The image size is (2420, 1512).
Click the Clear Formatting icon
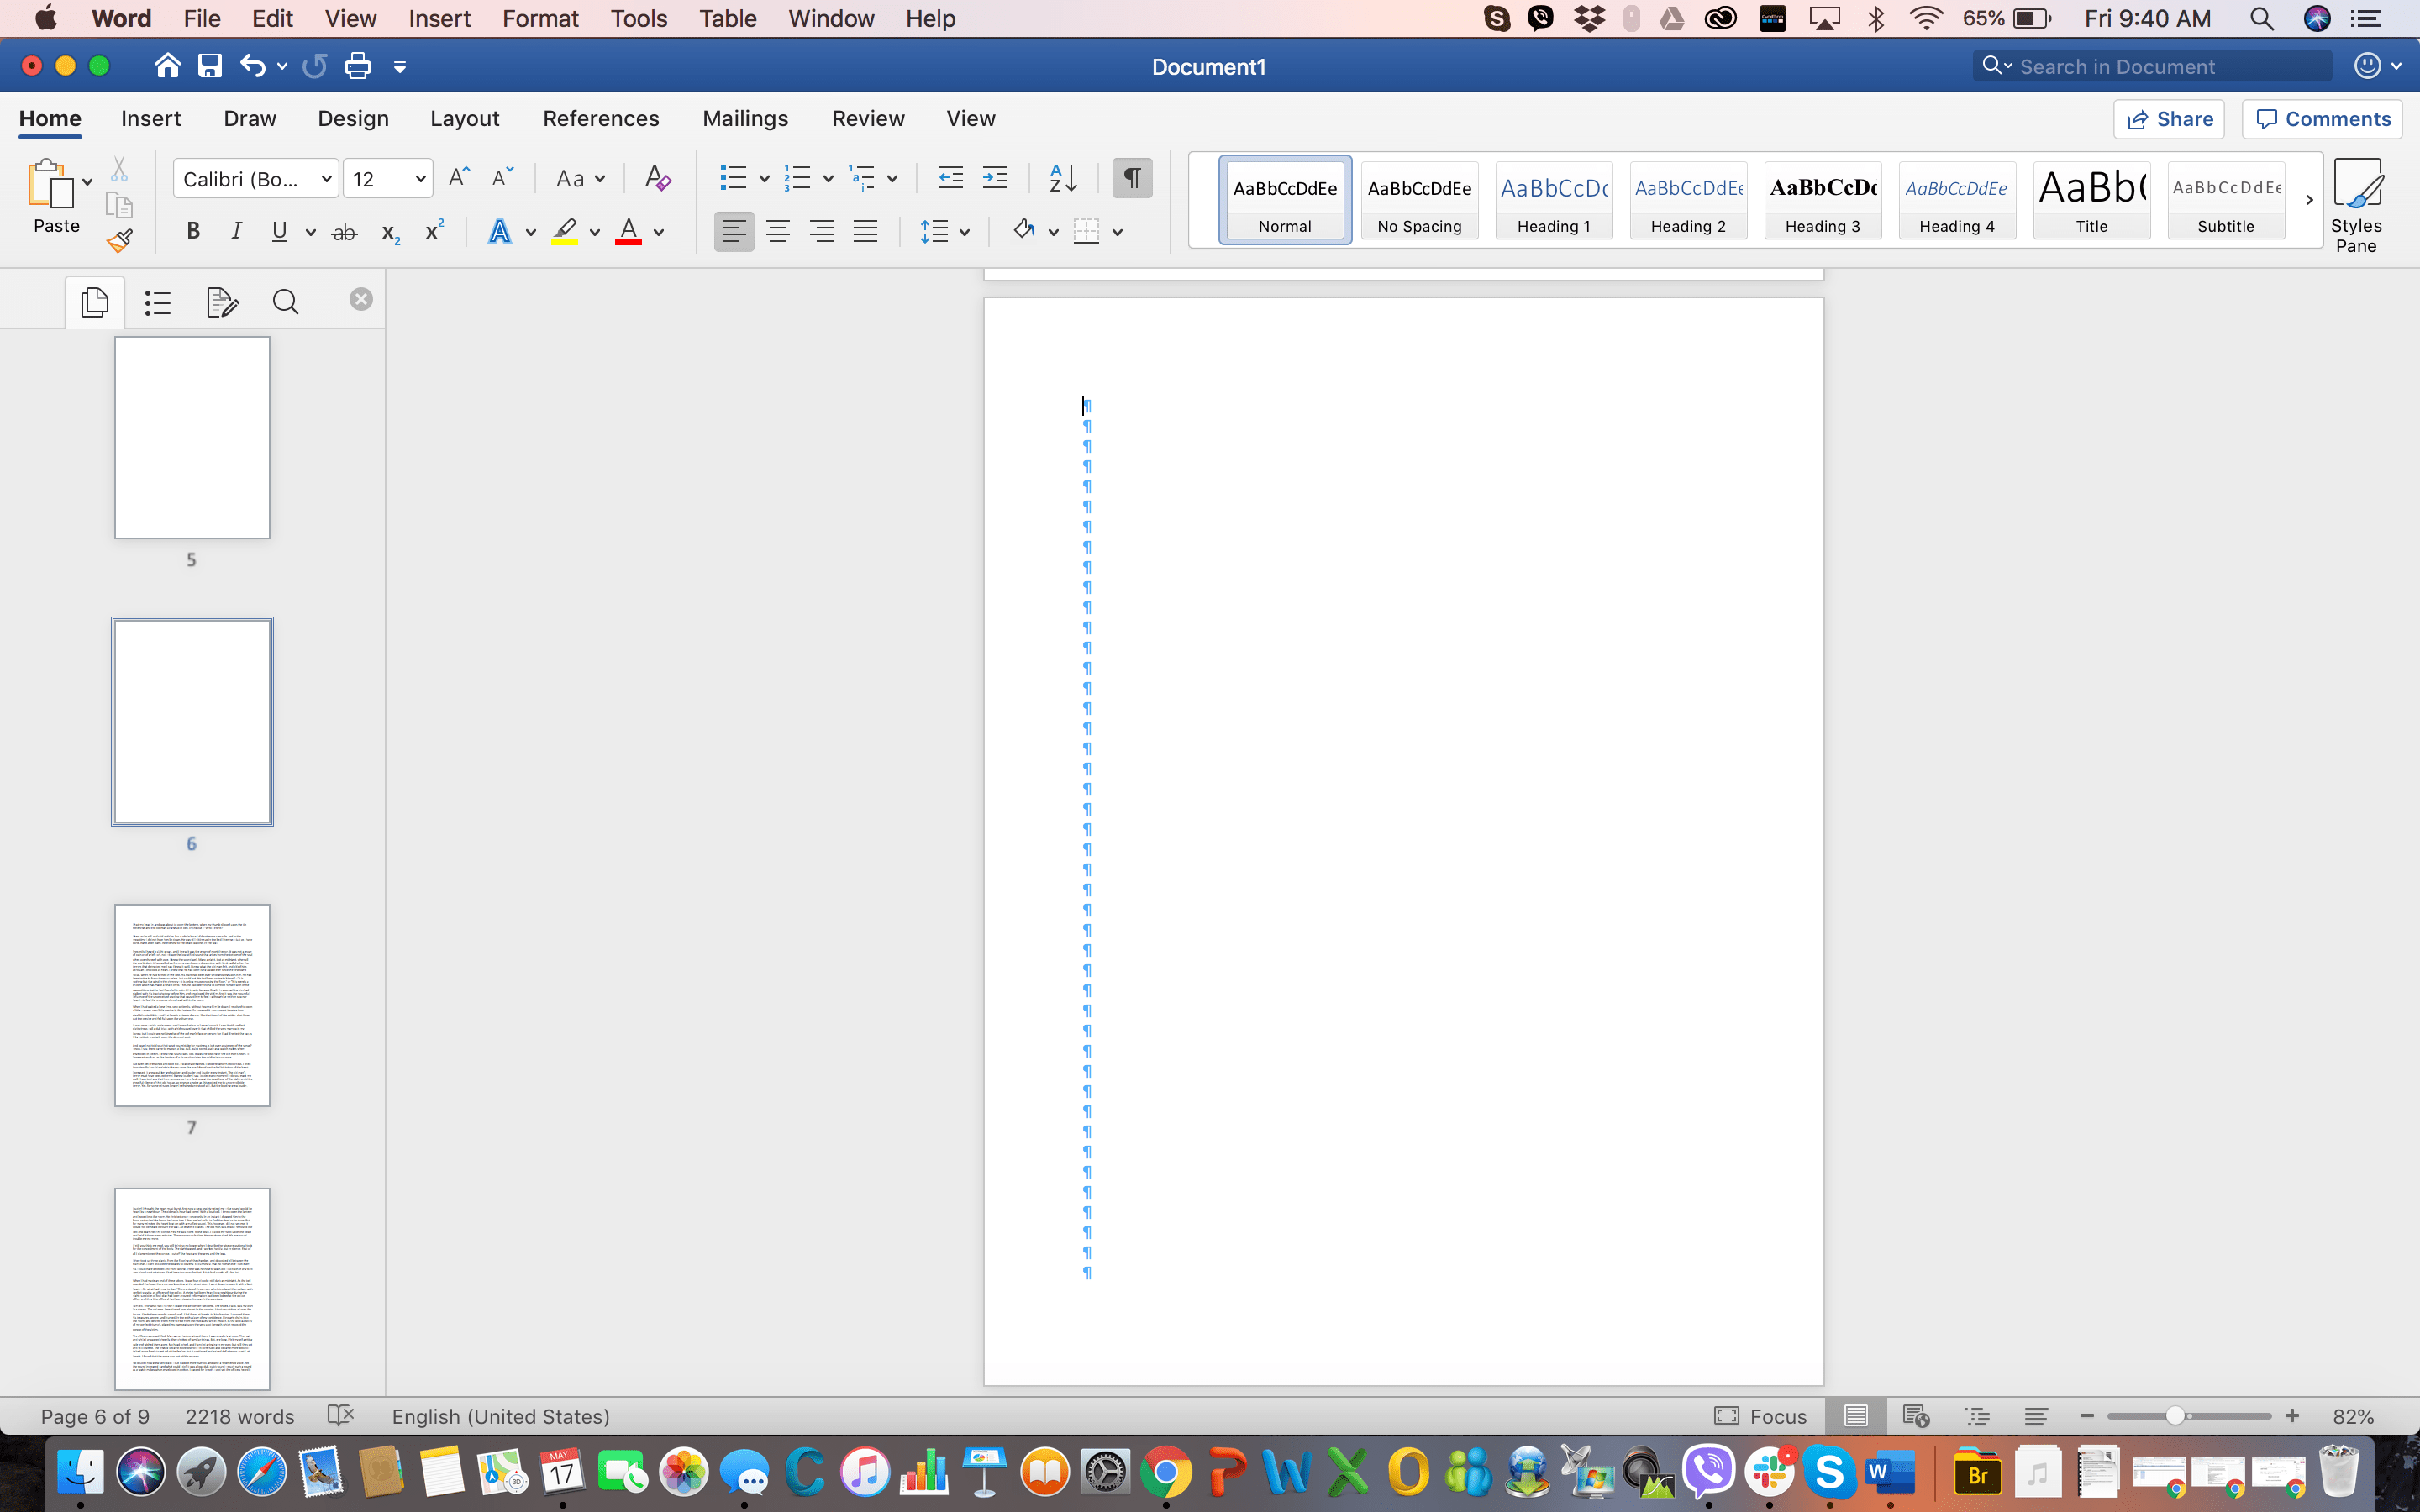[x=657, y=178]
